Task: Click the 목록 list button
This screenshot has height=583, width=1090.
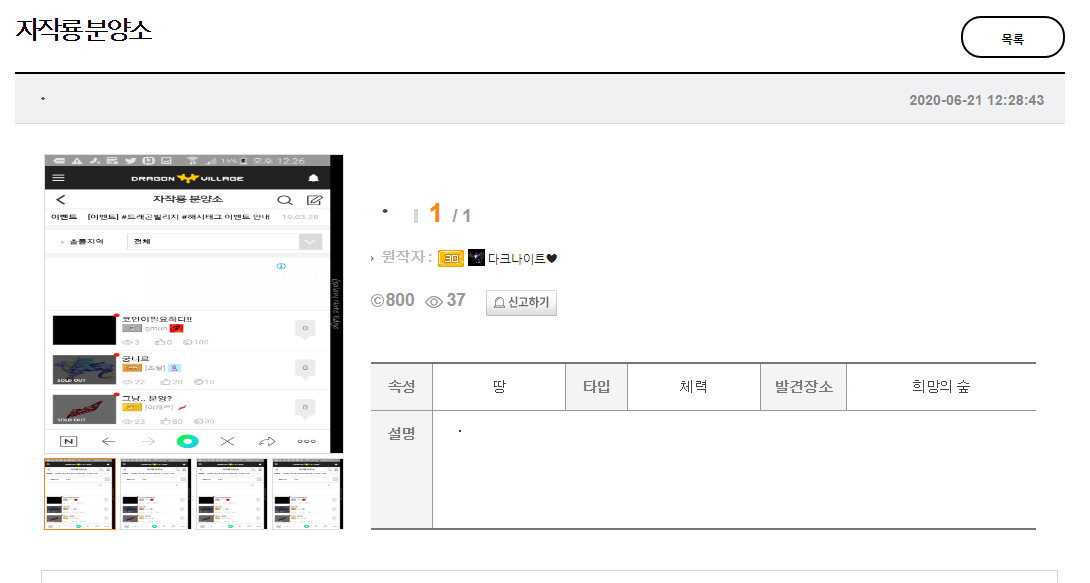Action: click(x=1012, y=38)
